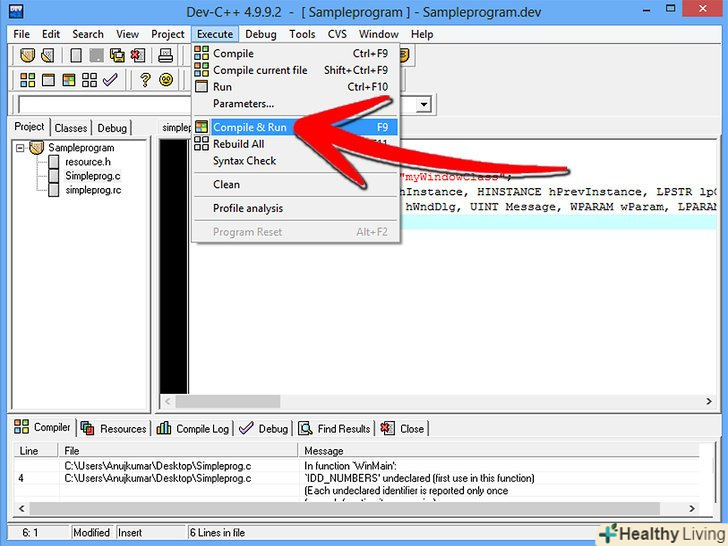Choose Run from Execute menu
Image resolution: width=728 pixels, height=546 pixels.
[295, 87]
